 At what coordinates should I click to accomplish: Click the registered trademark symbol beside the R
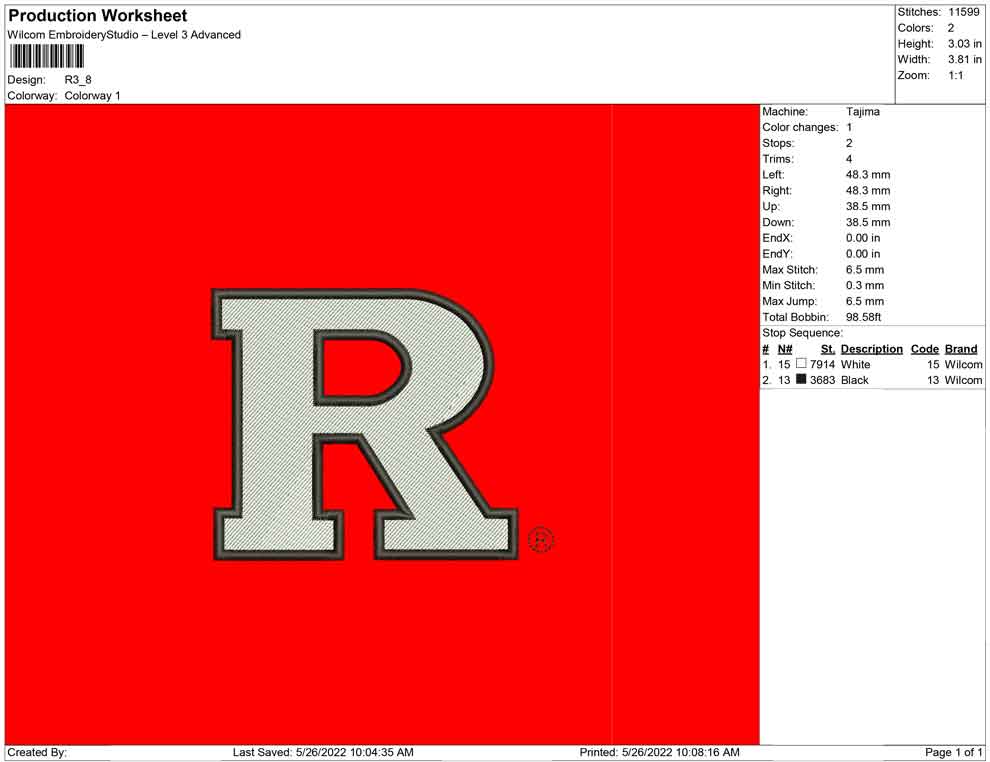pos(540,540)
